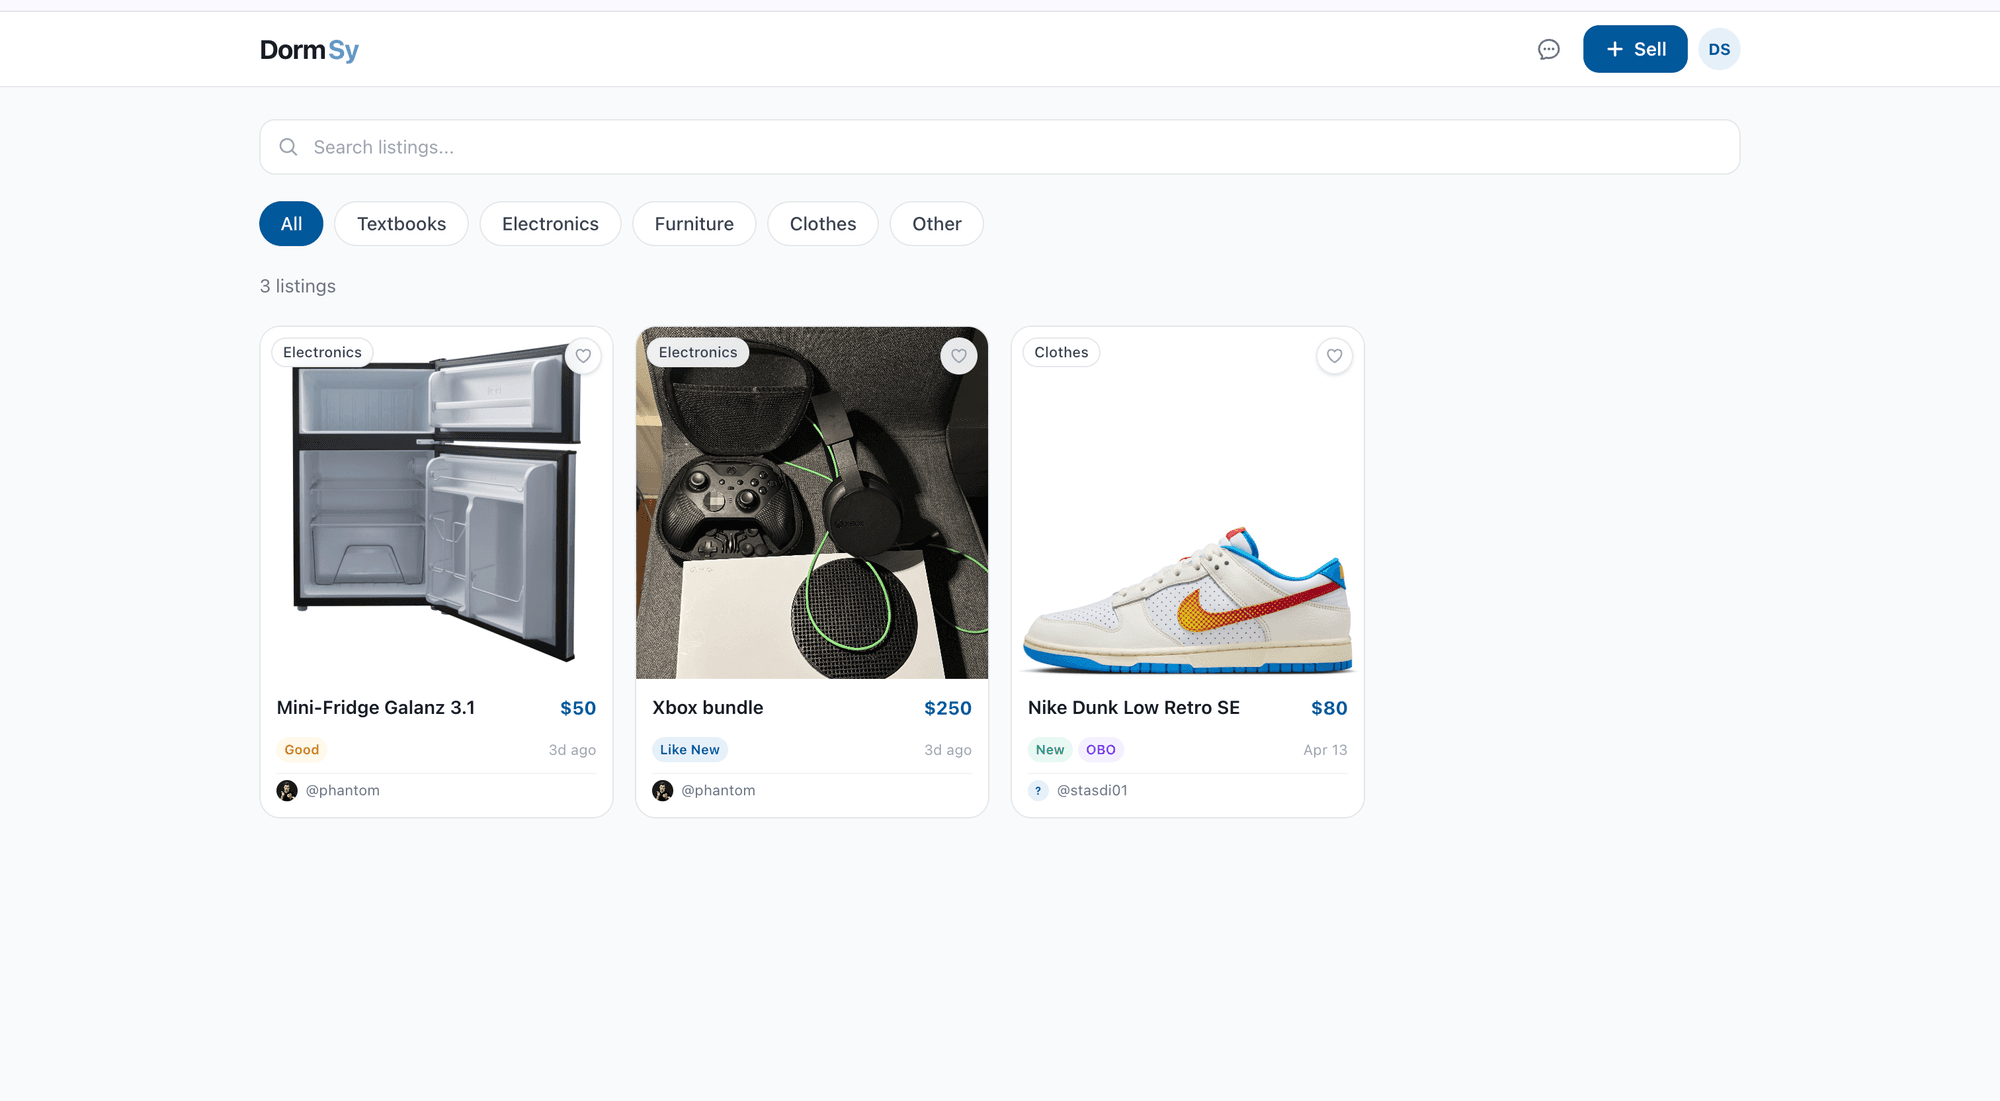Click 3d ago on Xbox bundle card

(948, 750)
